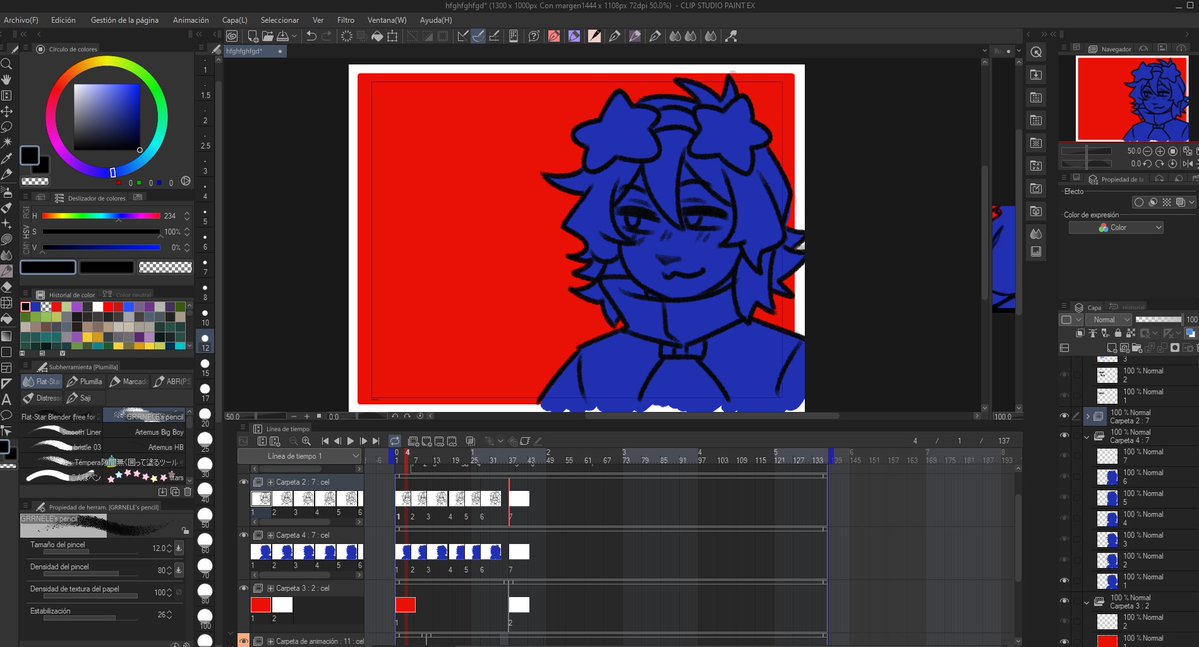The width and height of the screenshot is (1199, 647).
Task: Toggle visibility of Carpeta 3 : 2 layer
Action: [1064, 601]
